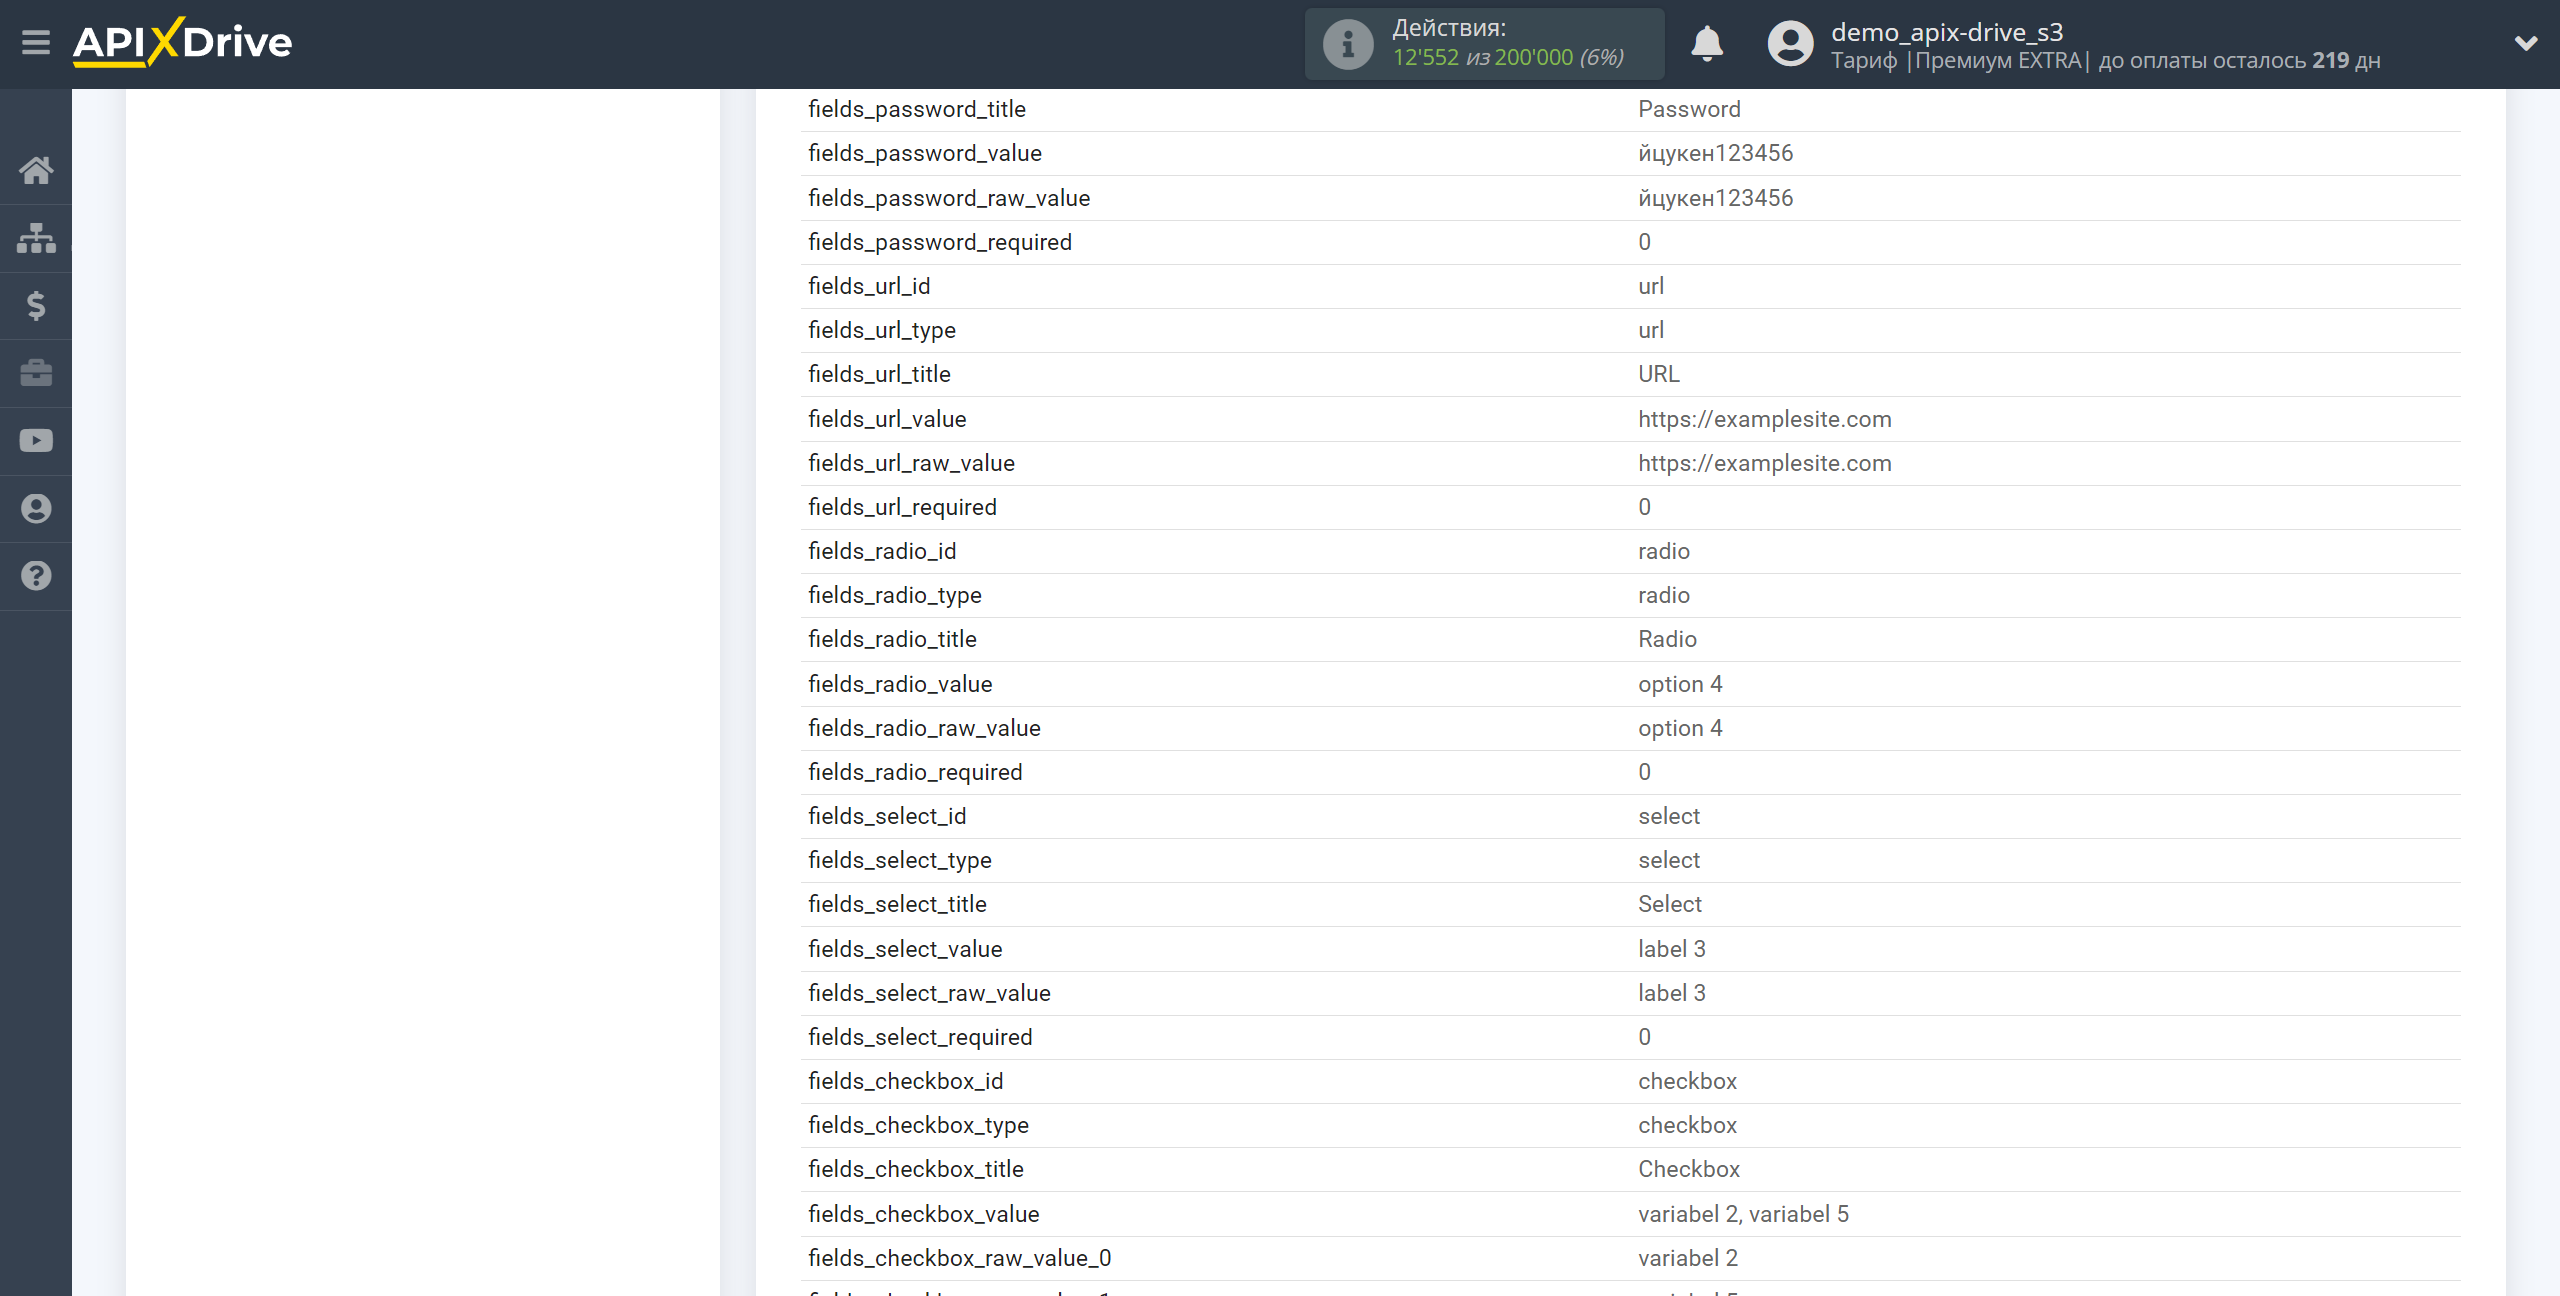Click the demo_apix-drive_s3 username
Screen dimensions: 2560x1296
coord(1947,32)
